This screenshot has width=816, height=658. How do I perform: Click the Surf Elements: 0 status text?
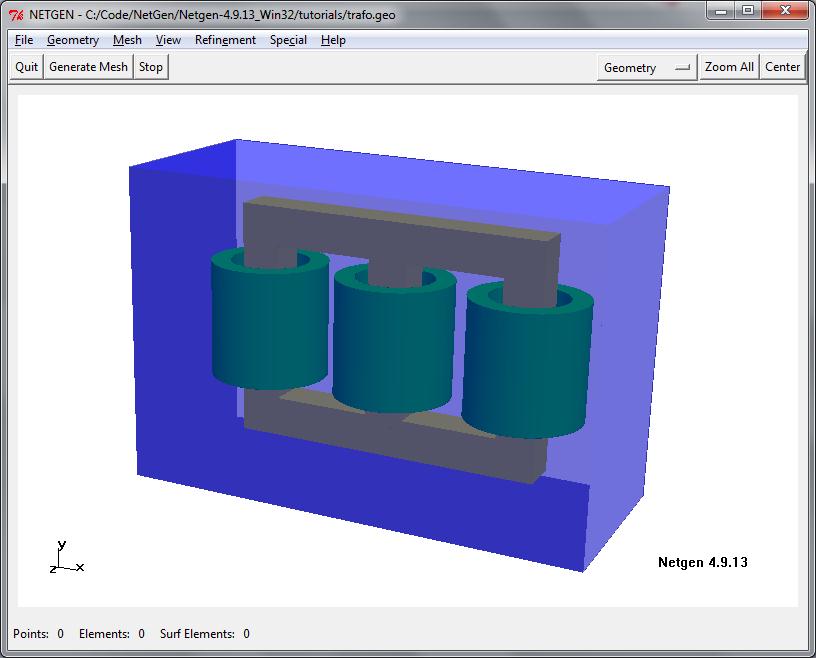coord(205,634)
